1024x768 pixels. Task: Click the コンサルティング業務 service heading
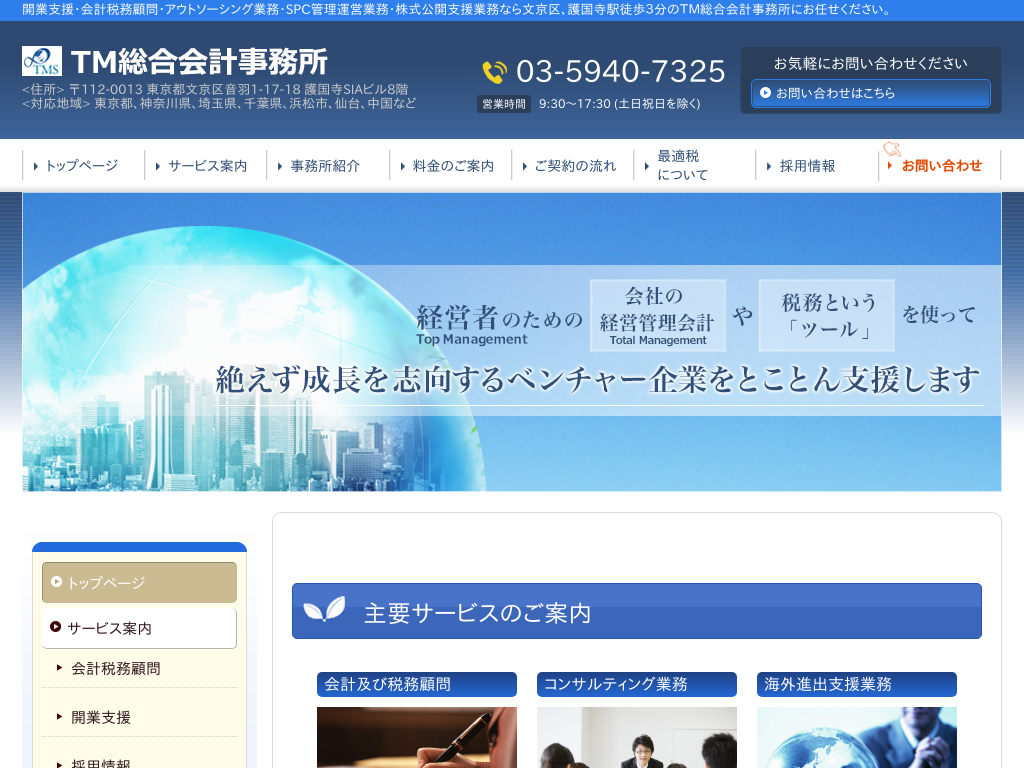point(637,684)
